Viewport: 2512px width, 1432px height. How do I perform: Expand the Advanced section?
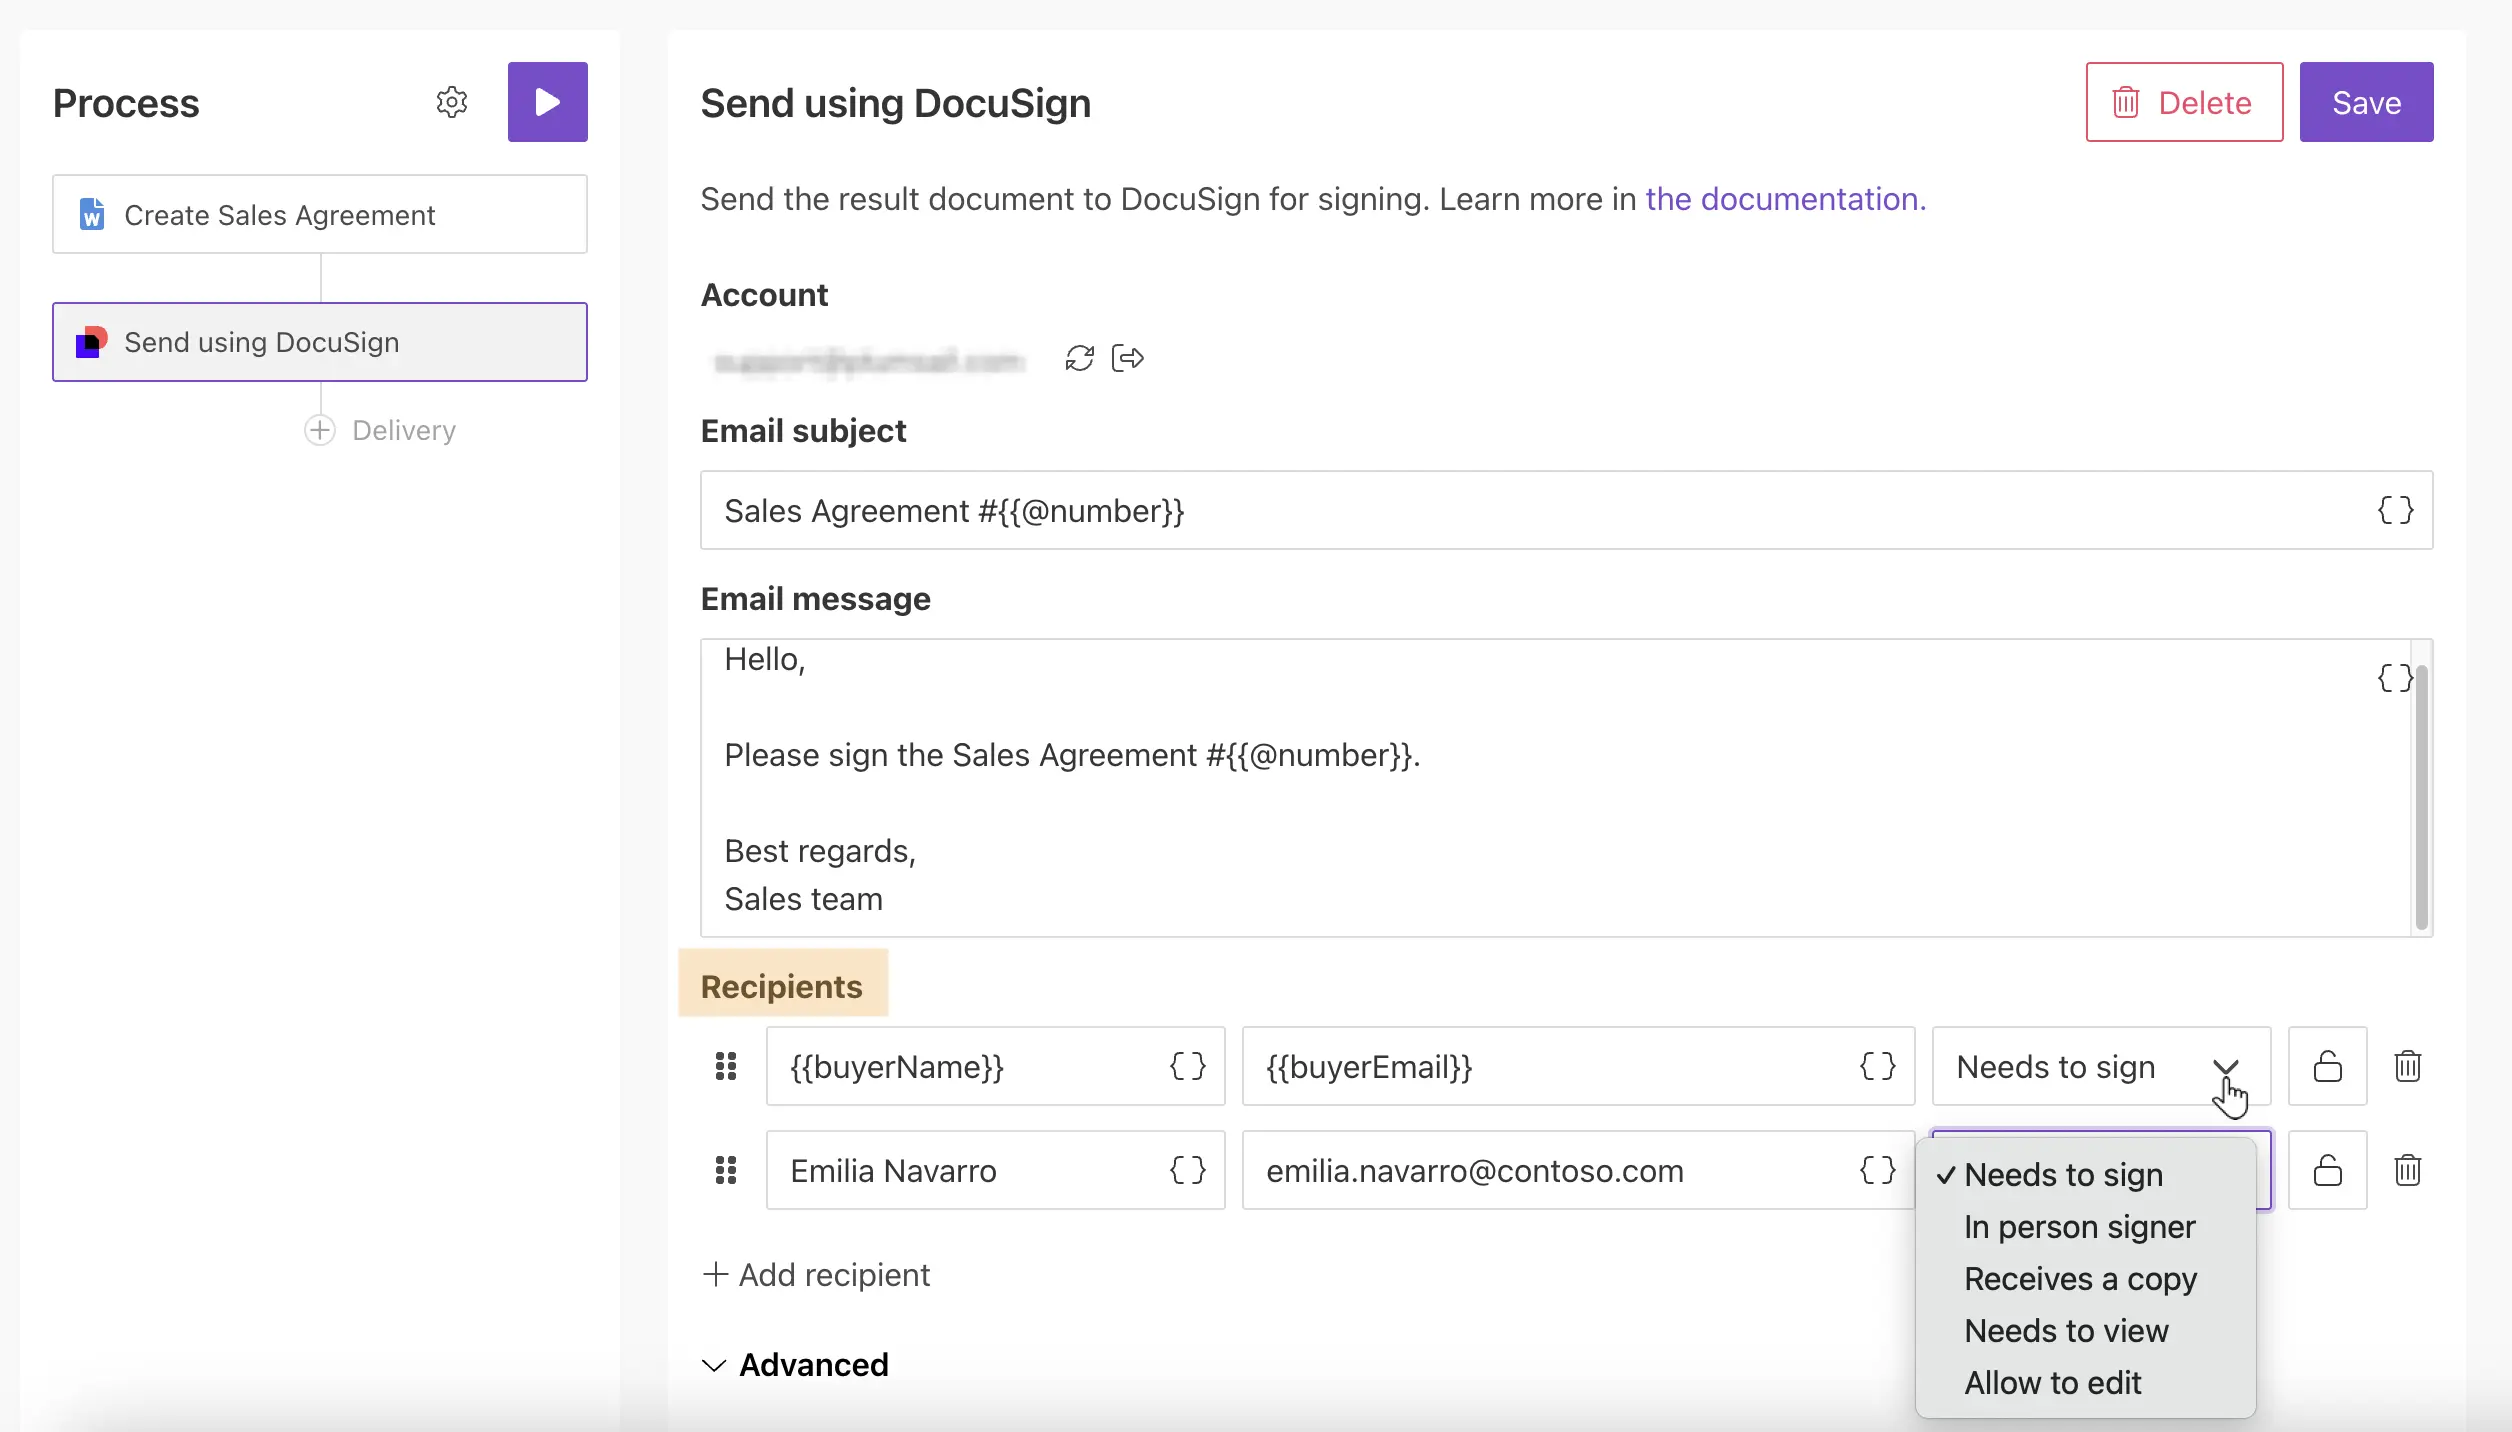pyautogui.click(x=795, y=1365)
